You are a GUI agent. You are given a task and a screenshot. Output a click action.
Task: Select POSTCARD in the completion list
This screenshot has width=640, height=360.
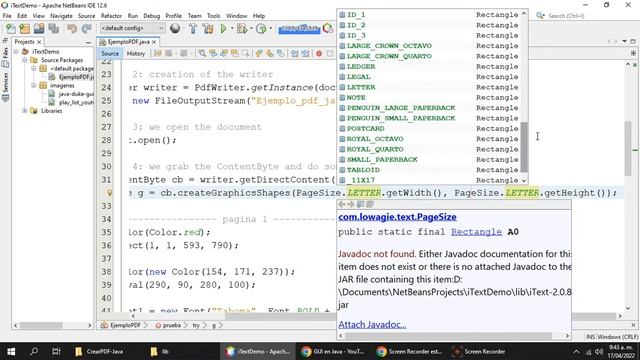429,129
